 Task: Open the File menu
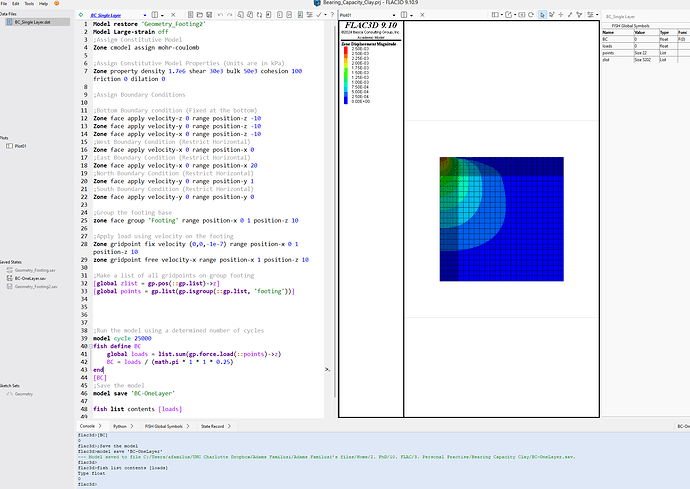[4, 4]
